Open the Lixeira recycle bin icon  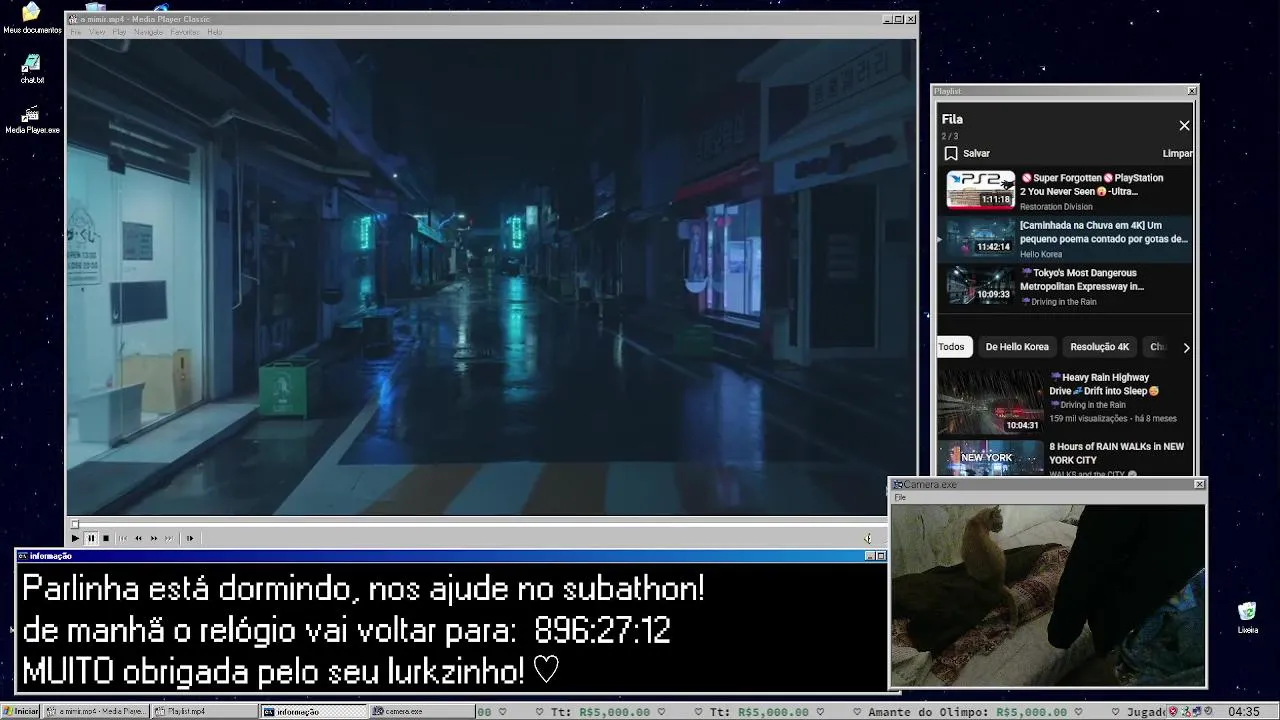(1247, 618)
